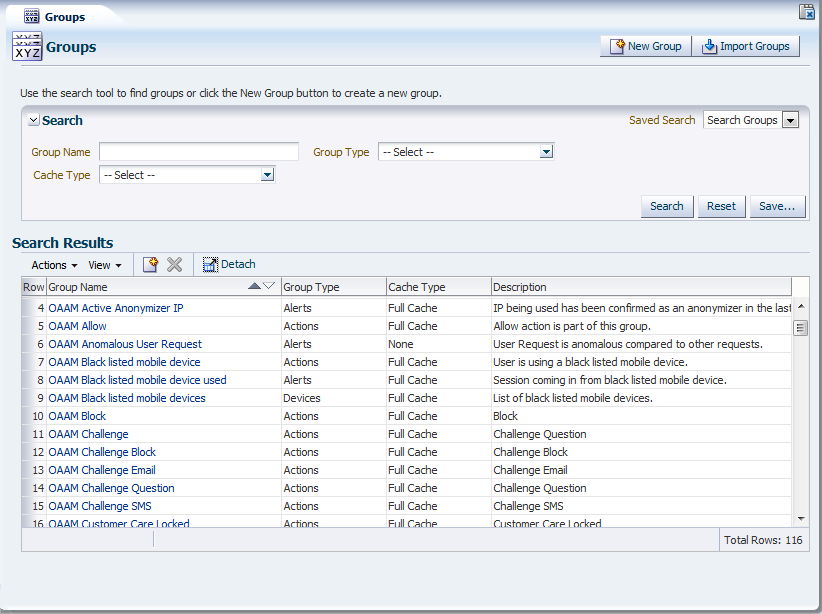Click the Row column header

pos(34,287)
